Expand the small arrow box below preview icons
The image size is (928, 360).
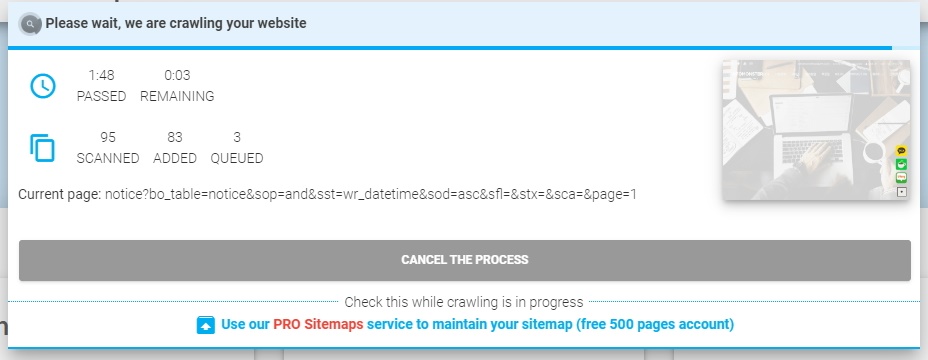click(x=901, y=192)
